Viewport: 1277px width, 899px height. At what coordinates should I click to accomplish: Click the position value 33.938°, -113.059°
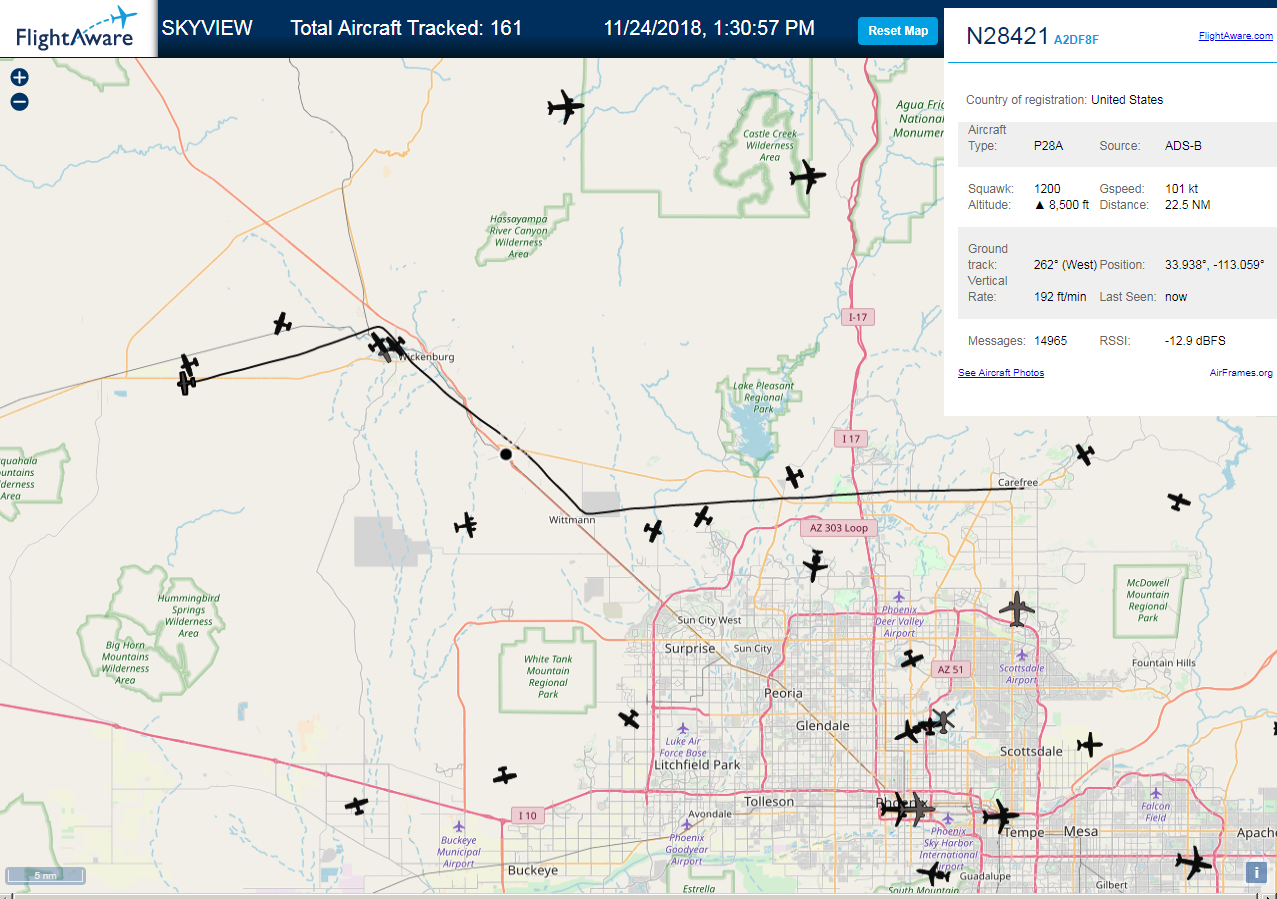(x=1215, y=265)
